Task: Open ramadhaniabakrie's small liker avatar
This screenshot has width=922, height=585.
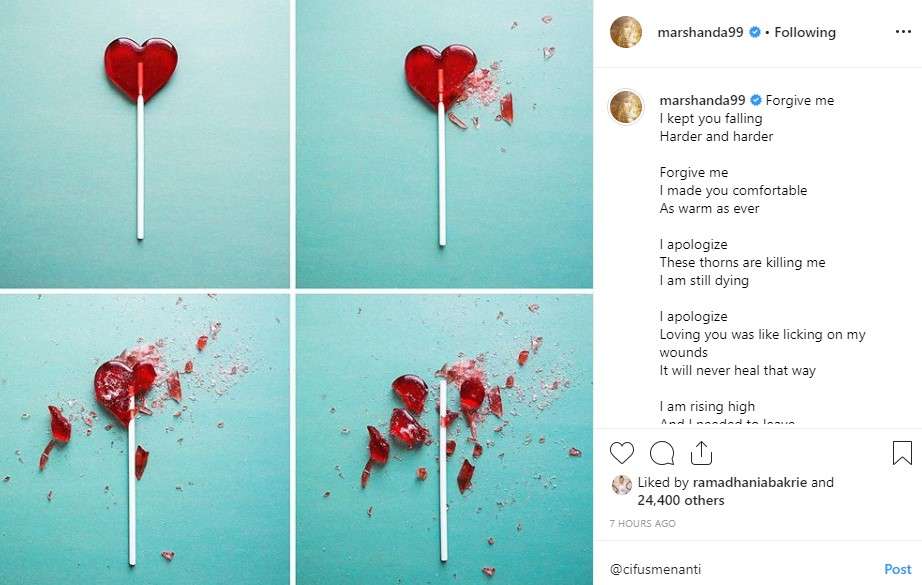Action: [621, 485]
